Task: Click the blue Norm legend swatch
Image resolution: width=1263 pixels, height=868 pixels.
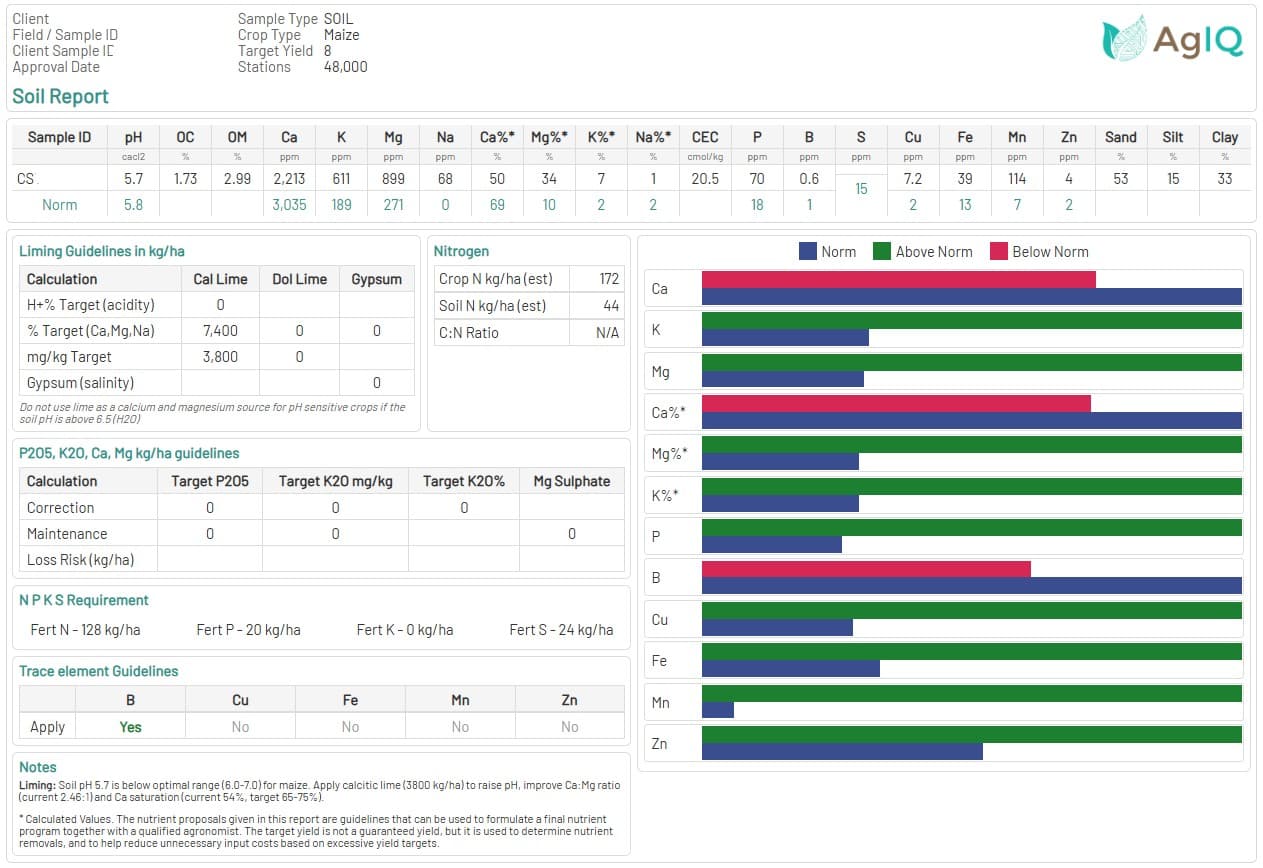Action: click(808, 252)
